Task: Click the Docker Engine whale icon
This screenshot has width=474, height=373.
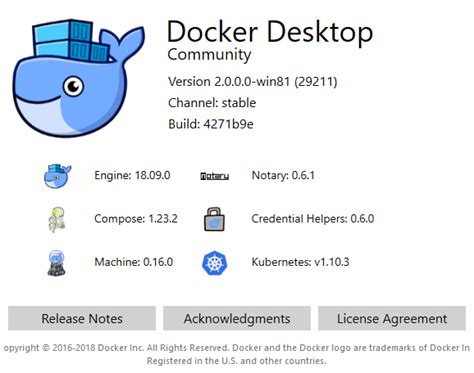Action: pos(57,176)
